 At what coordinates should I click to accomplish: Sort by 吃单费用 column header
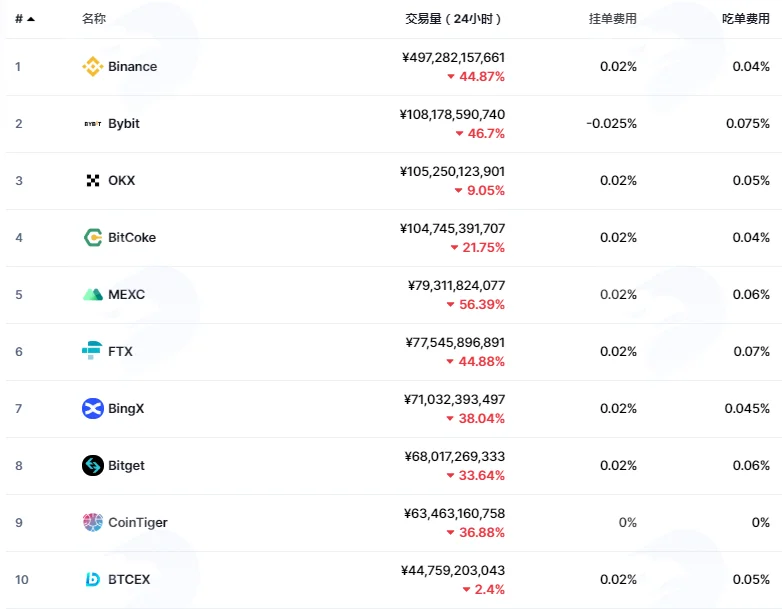pos(746,19)
